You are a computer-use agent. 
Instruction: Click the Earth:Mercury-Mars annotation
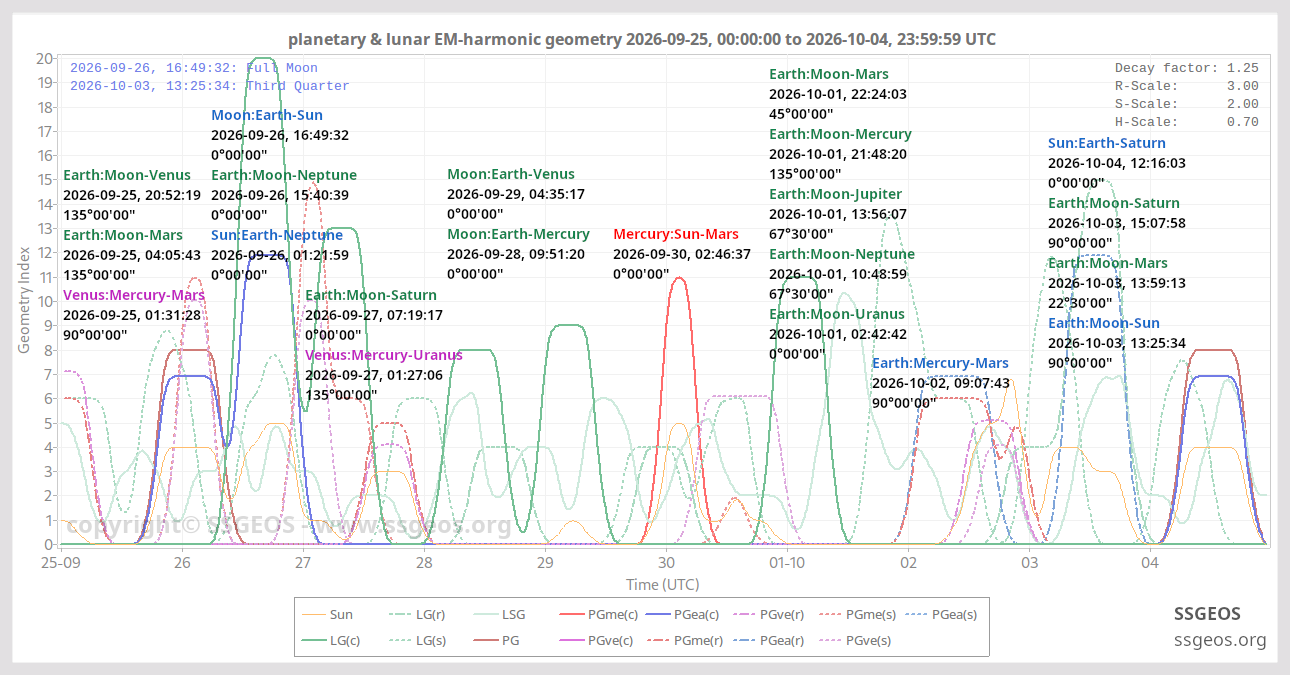point(940,363)
